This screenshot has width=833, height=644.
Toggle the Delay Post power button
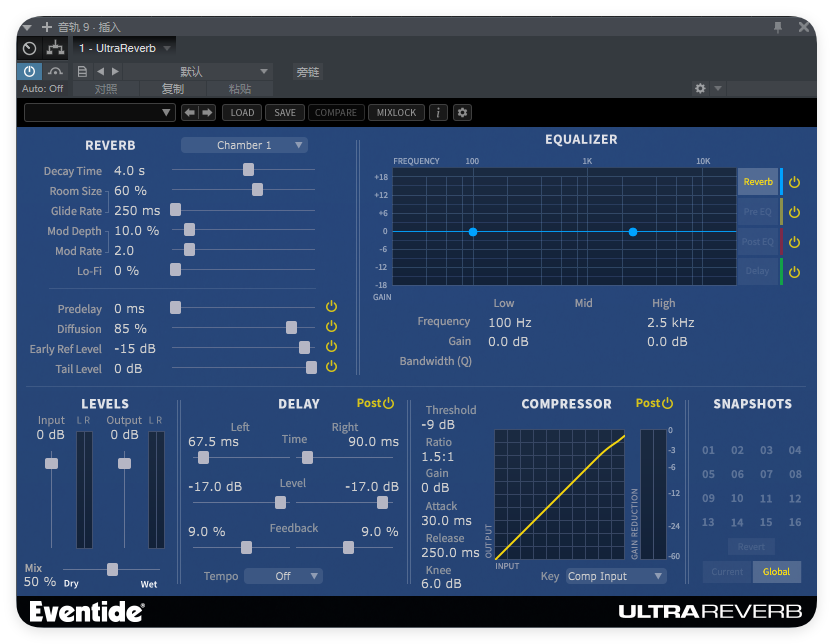click(x=389, y=403)
